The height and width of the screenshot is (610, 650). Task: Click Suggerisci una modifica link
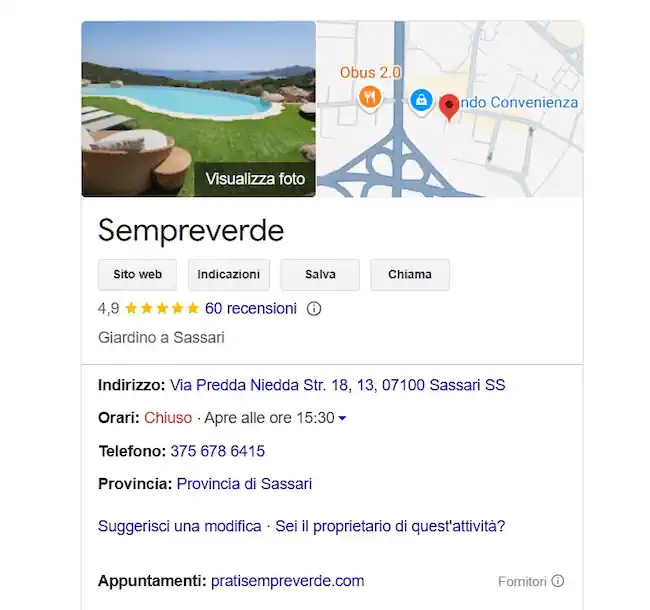pyautogui.click(x=179, y=526)
